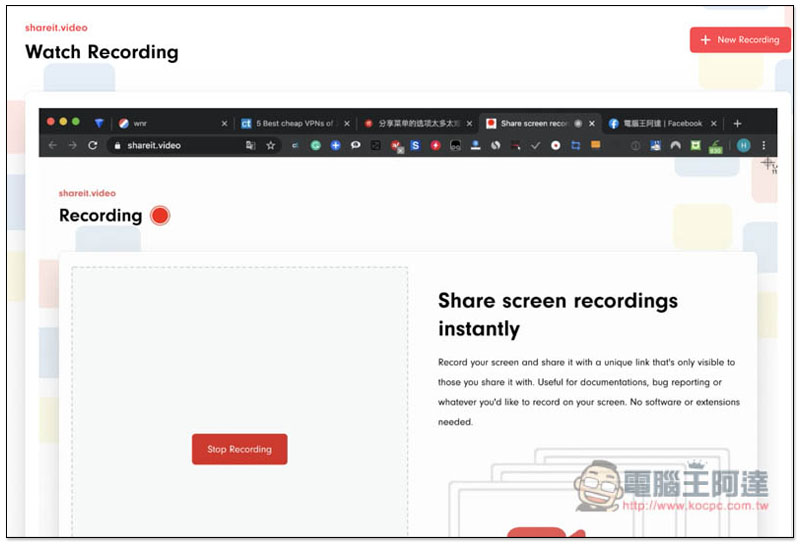The image size is (800, 544).
Task: Click the glasses face extension icon
Action: 455,146
